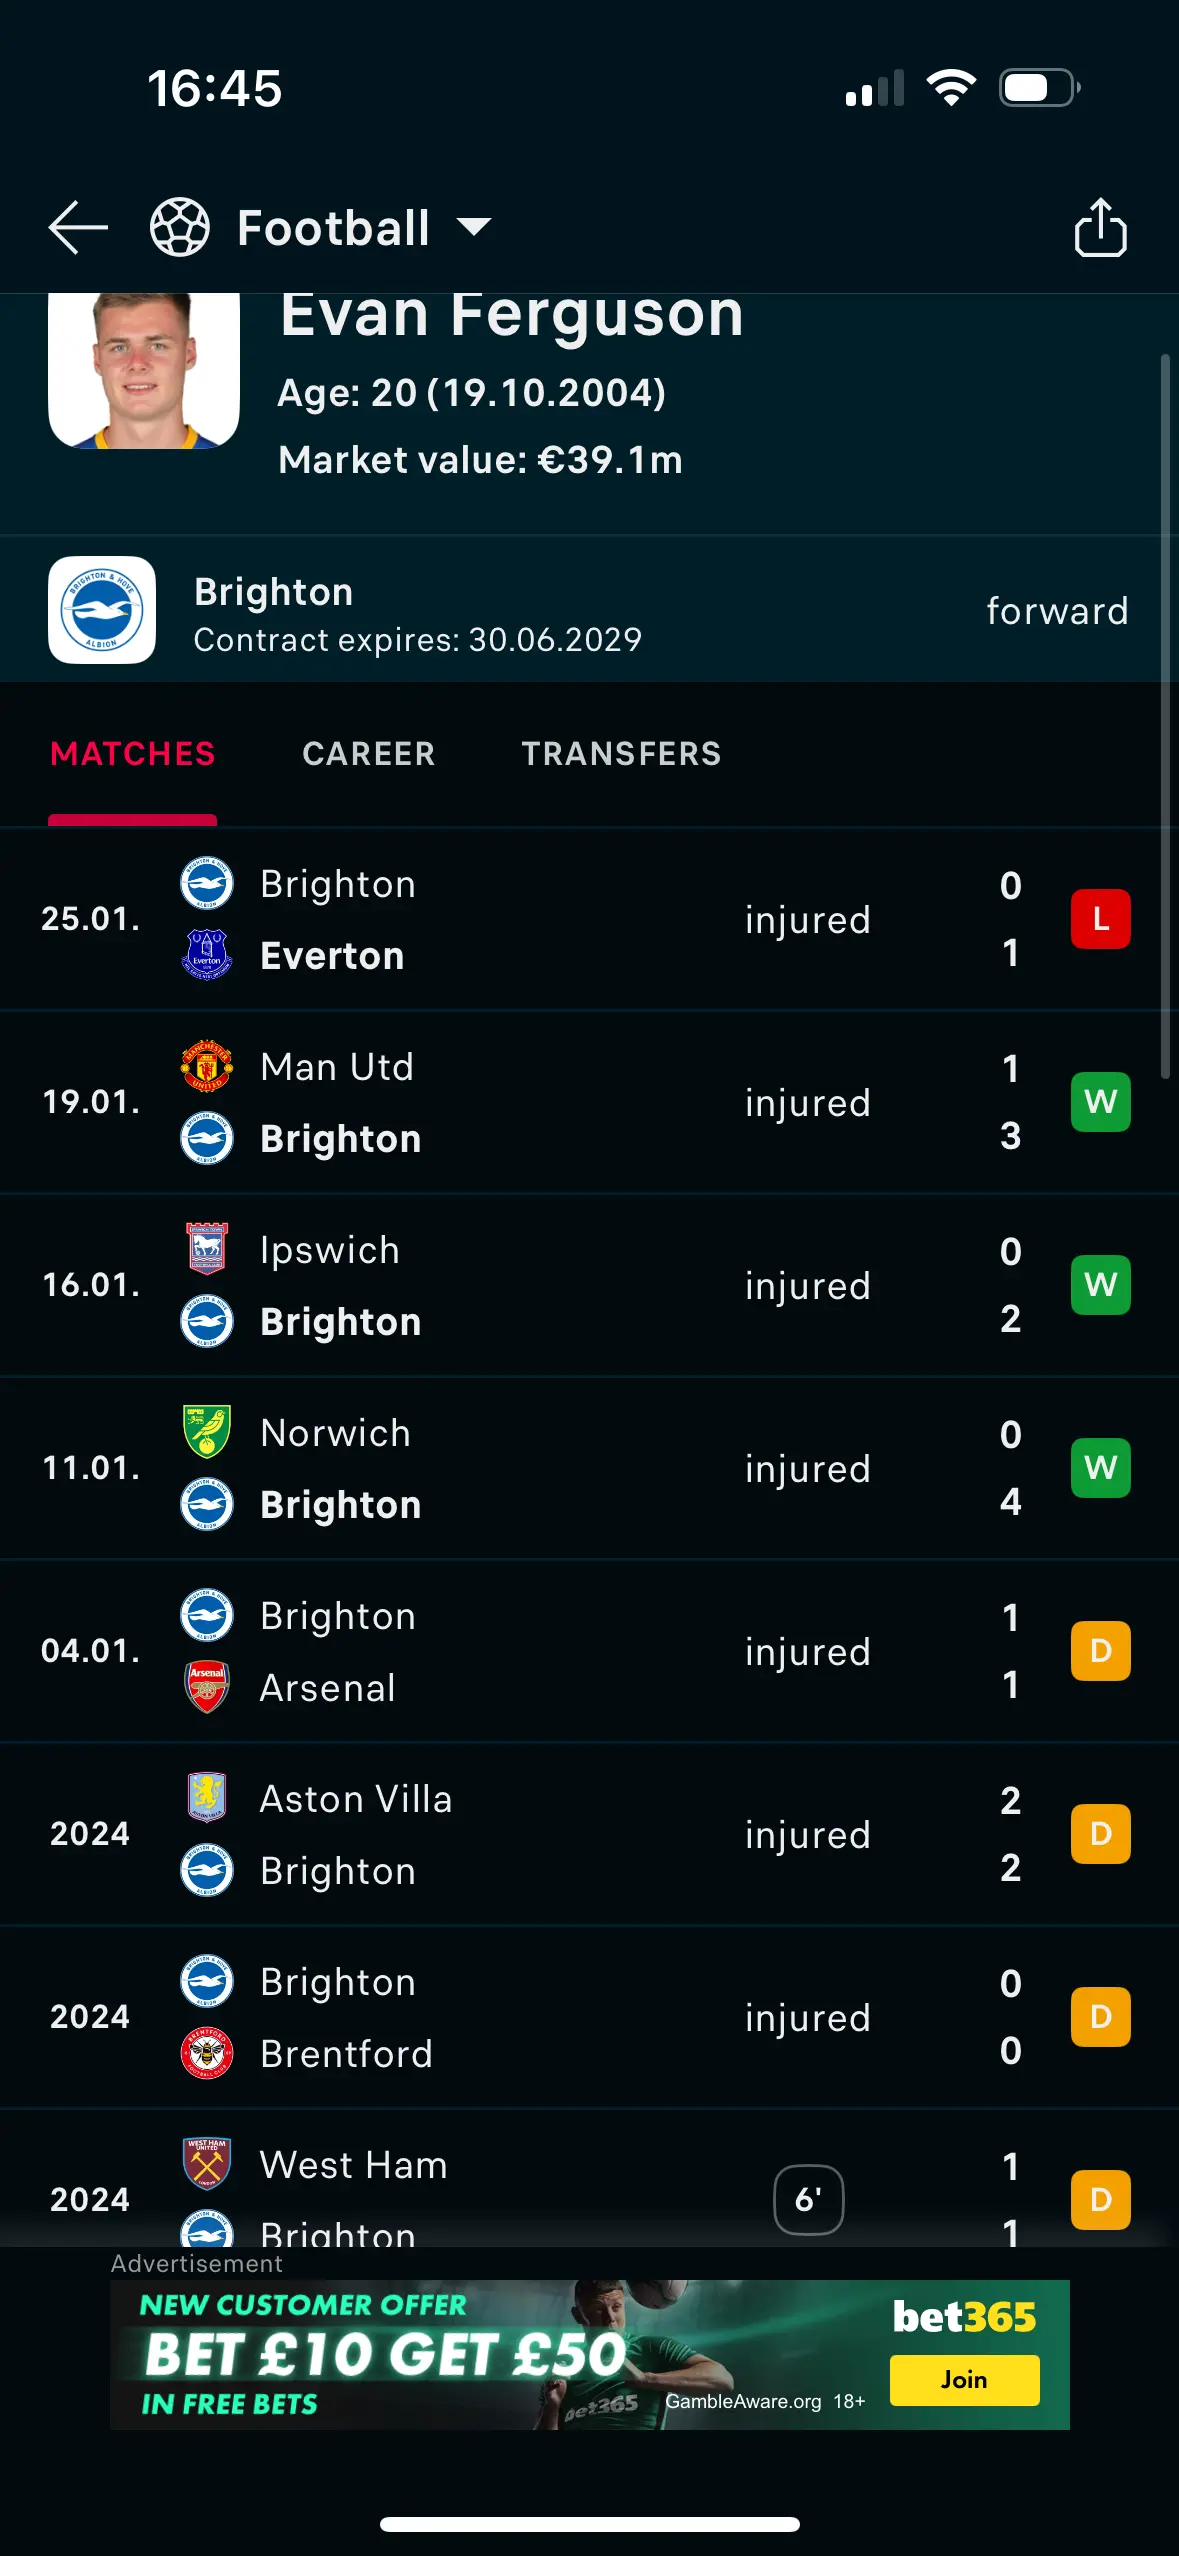Open the Football sport dropdown arrow

(474, 228)
